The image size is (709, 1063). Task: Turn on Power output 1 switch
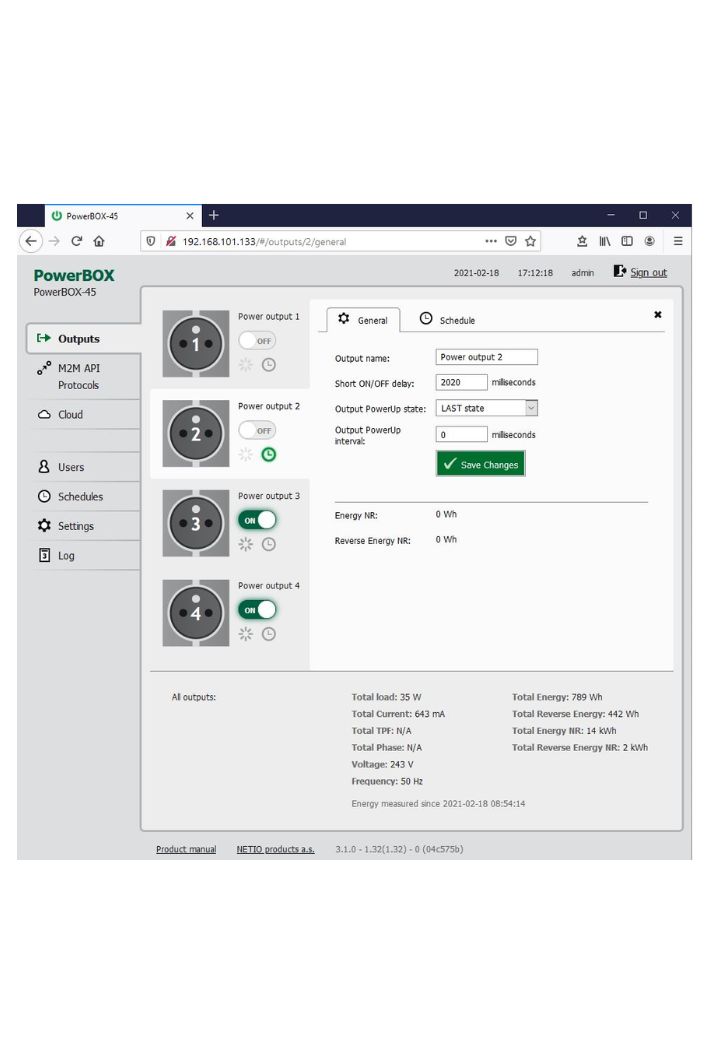pyautogui.click(x=257, y=340)
